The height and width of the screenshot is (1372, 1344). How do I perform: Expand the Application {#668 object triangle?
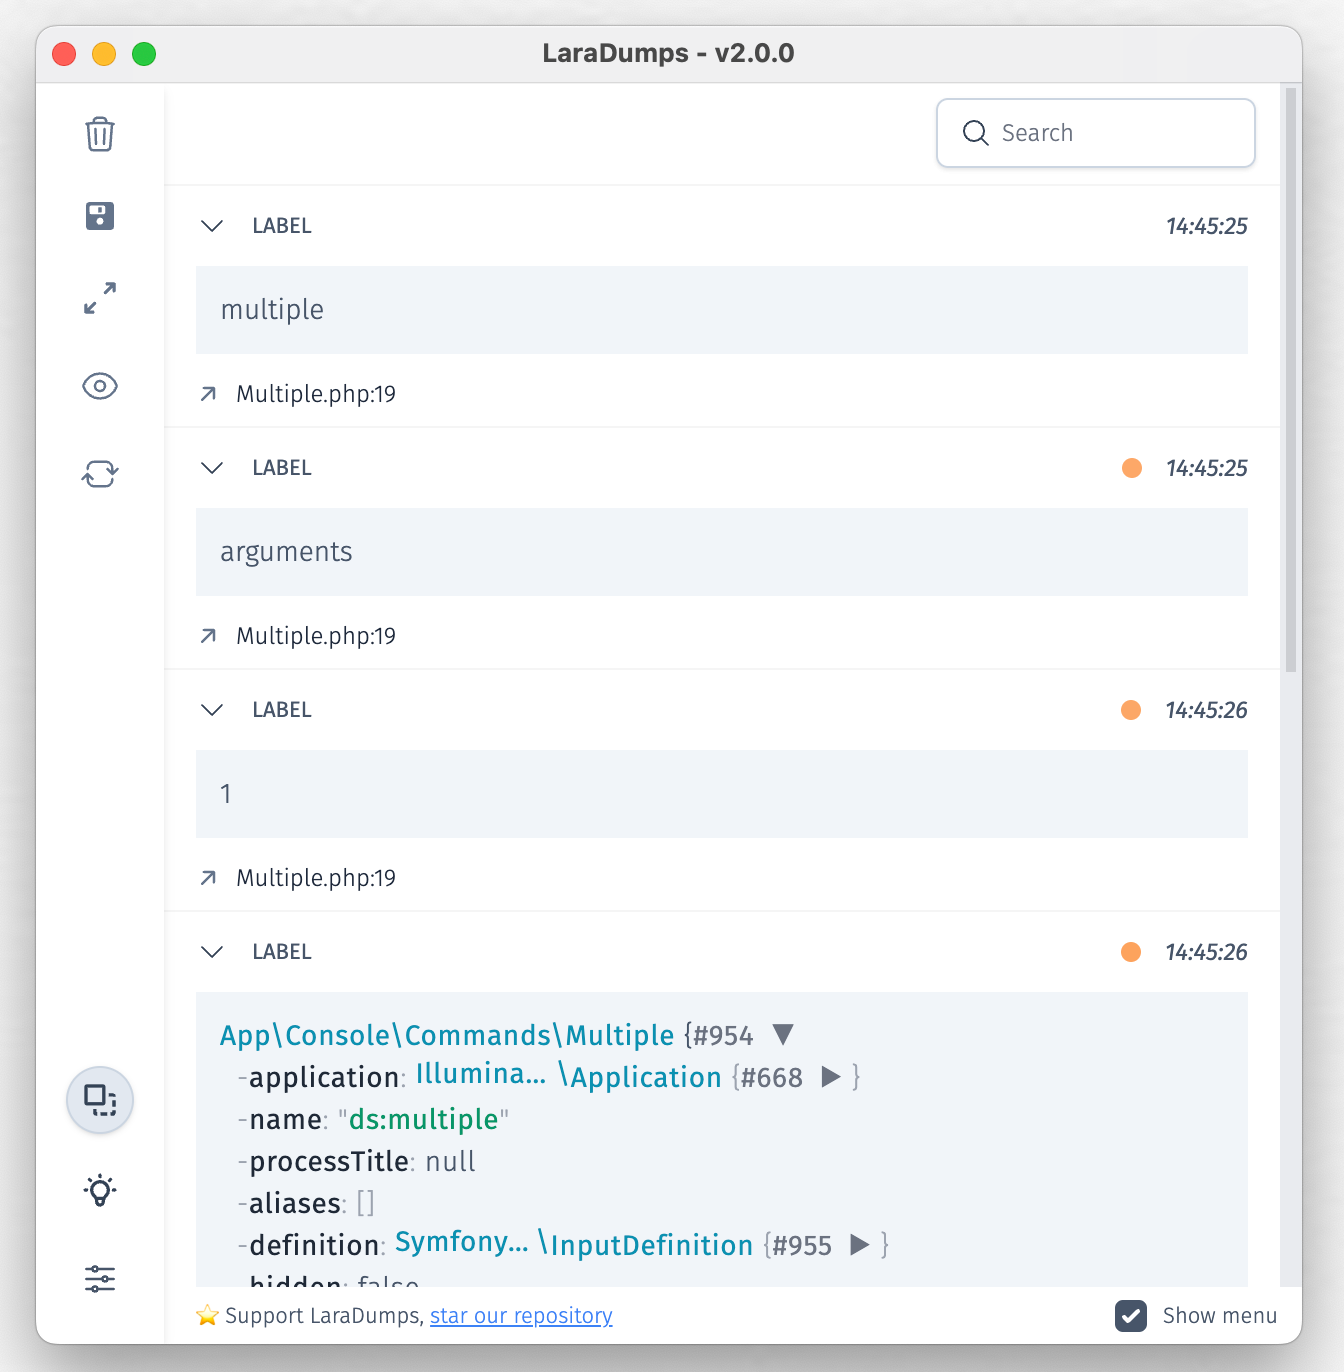(x=830, y=1077)
